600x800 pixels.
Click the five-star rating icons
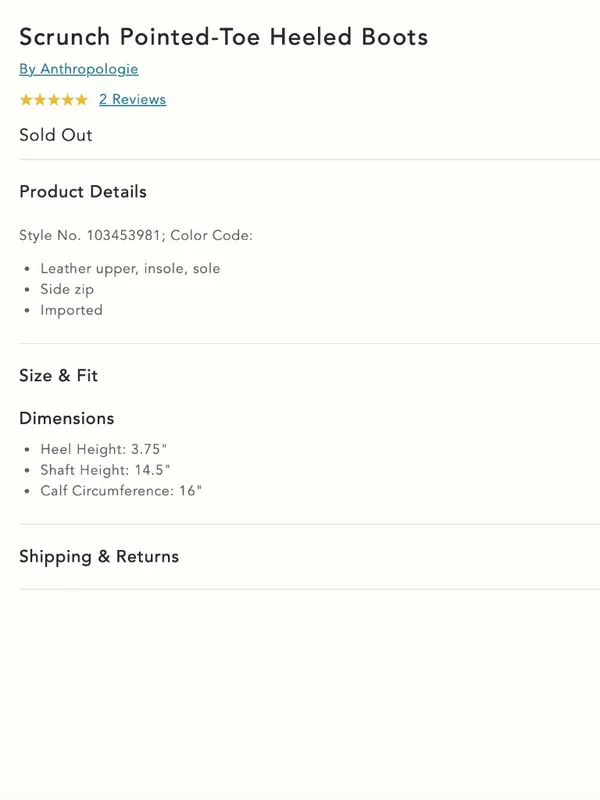click(x=54, y=99)
